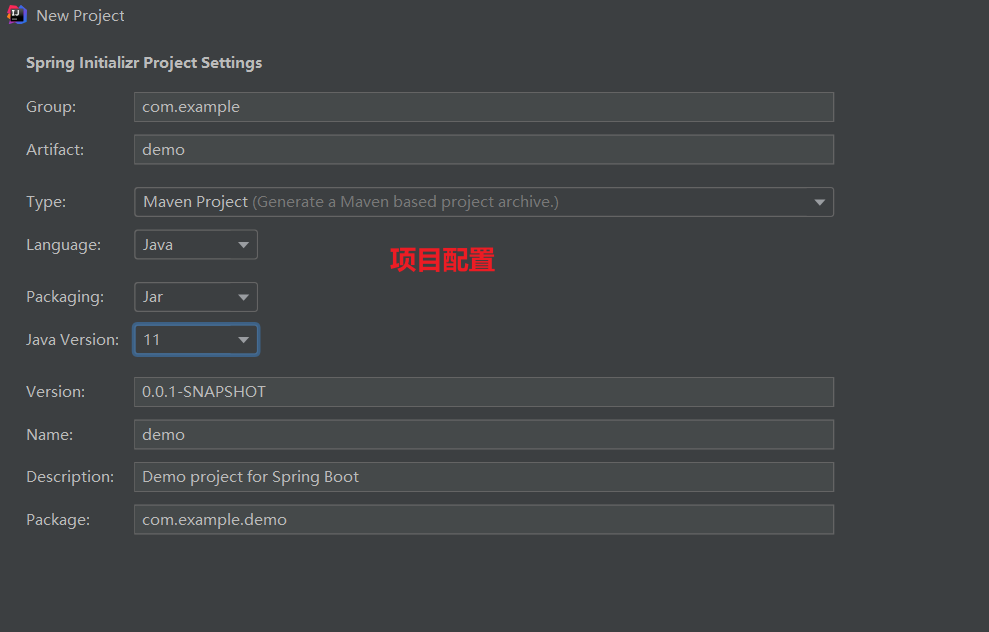Expand the Language dropdown arrow
Image resolution: width=989 pixels, height=632 pixels.
pos(243,245)
